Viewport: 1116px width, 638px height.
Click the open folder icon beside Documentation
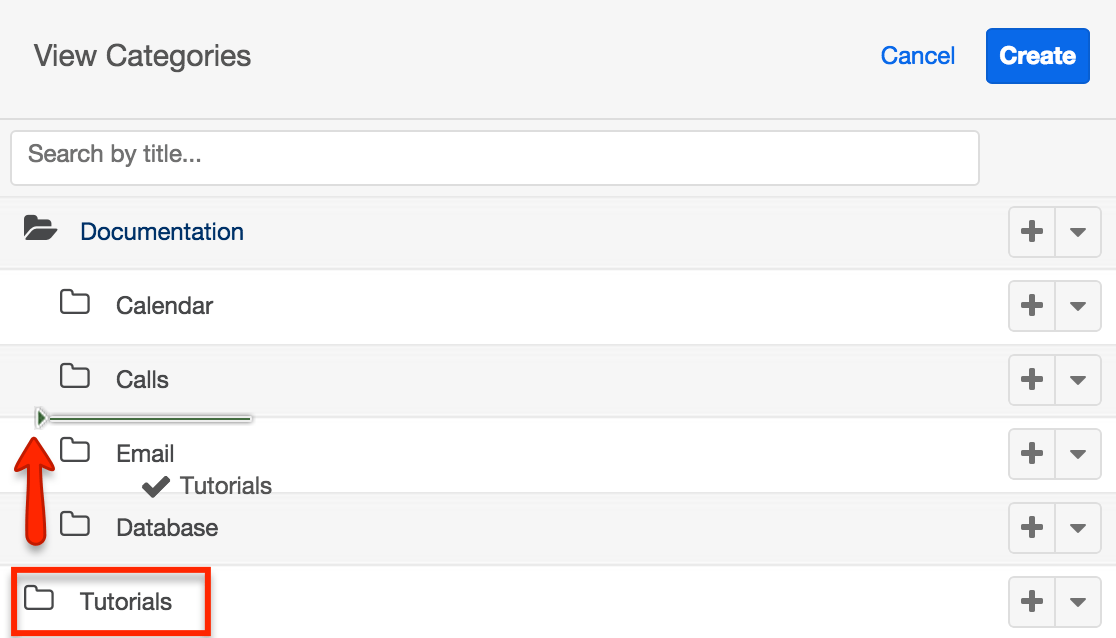click(40, 229)
